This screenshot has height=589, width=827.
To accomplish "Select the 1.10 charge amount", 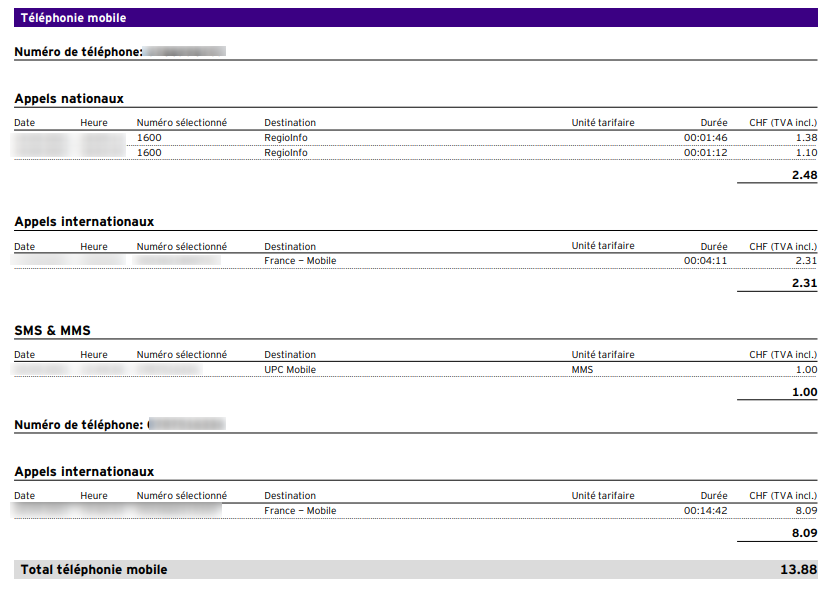I will click(x=806, y=153).
